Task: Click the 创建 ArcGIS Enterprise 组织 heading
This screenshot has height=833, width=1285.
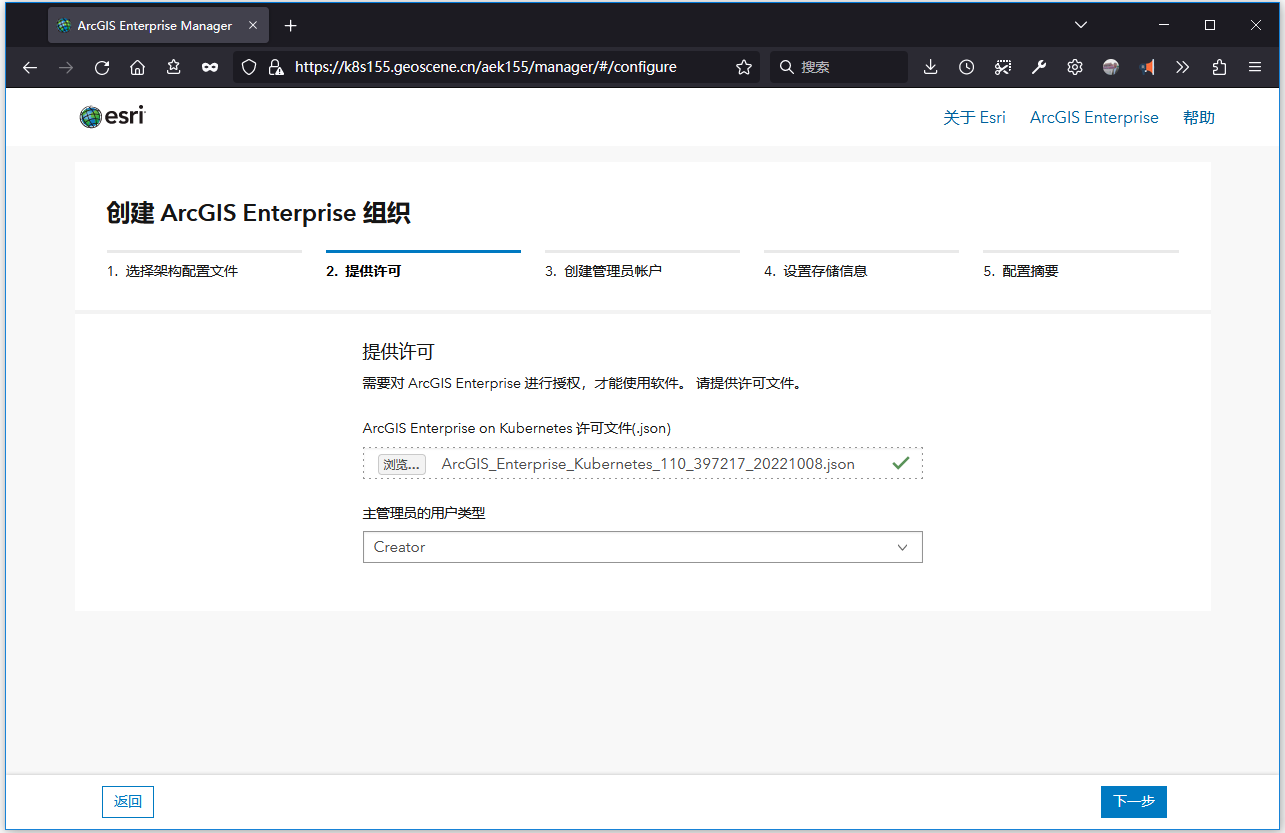Action: pos(258,213)
